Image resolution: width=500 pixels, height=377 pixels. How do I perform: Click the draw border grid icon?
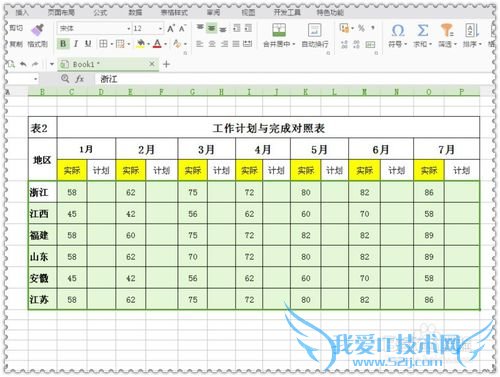tap(120, 44)
